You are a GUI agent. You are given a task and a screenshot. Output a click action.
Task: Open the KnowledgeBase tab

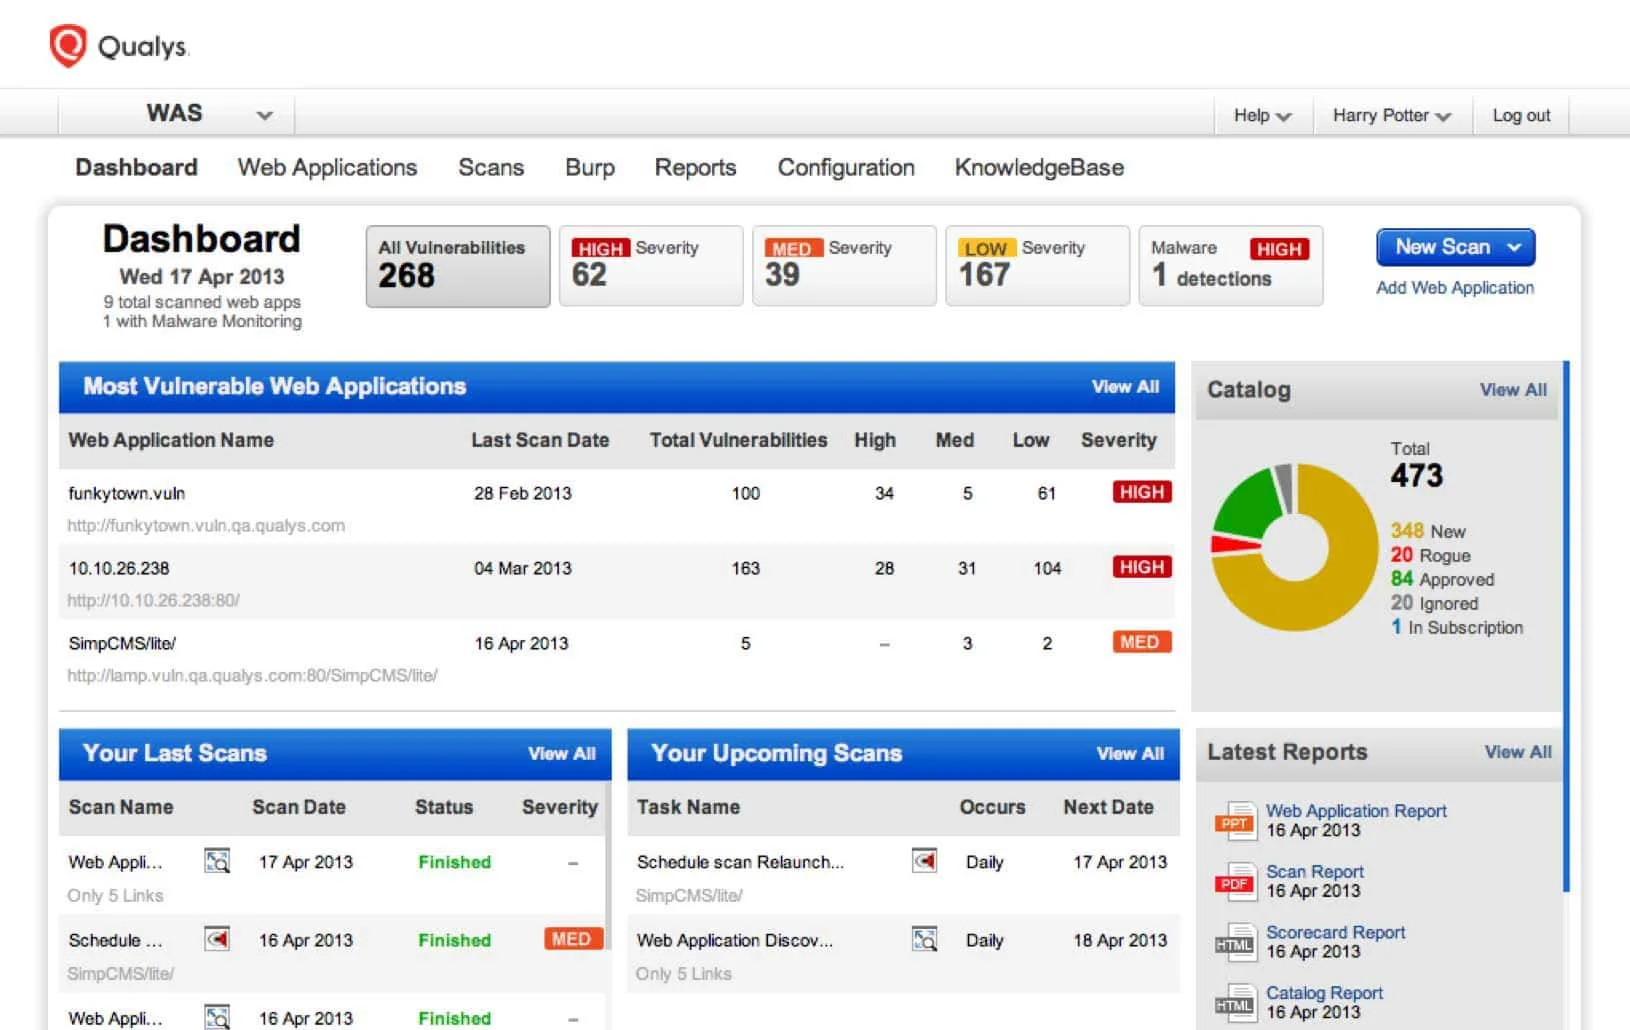click(1039, 167)
